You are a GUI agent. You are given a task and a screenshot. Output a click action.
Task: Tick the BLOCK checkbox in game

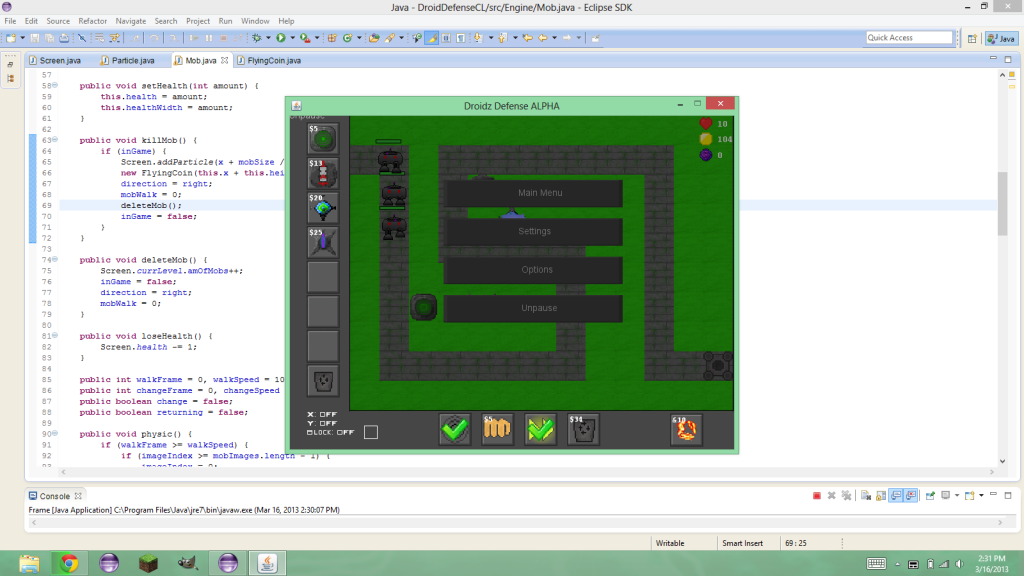(x=371, y=432)
